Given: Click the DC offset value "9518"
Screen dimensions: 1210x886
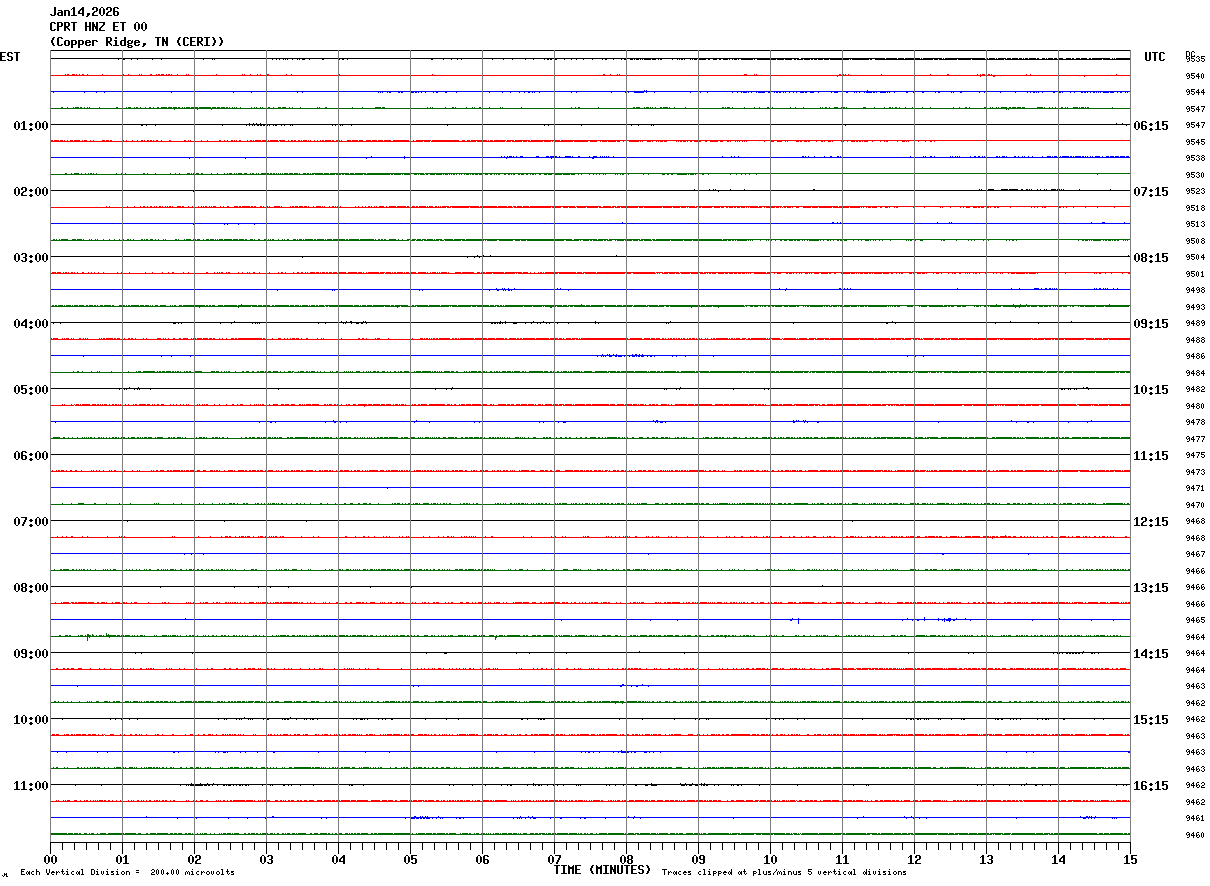Looking at the screenshot, I should pyautogui.click(x=1195, y=208).
